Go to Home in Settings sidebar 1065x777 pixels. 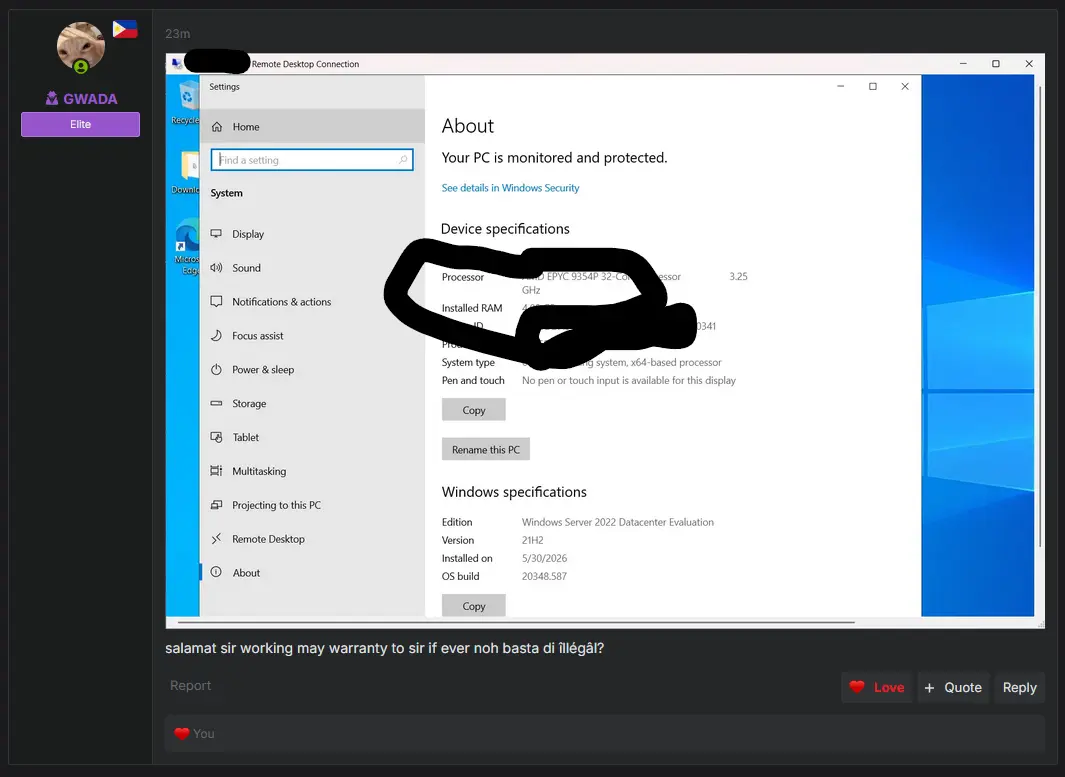click(x=312, y=126)
